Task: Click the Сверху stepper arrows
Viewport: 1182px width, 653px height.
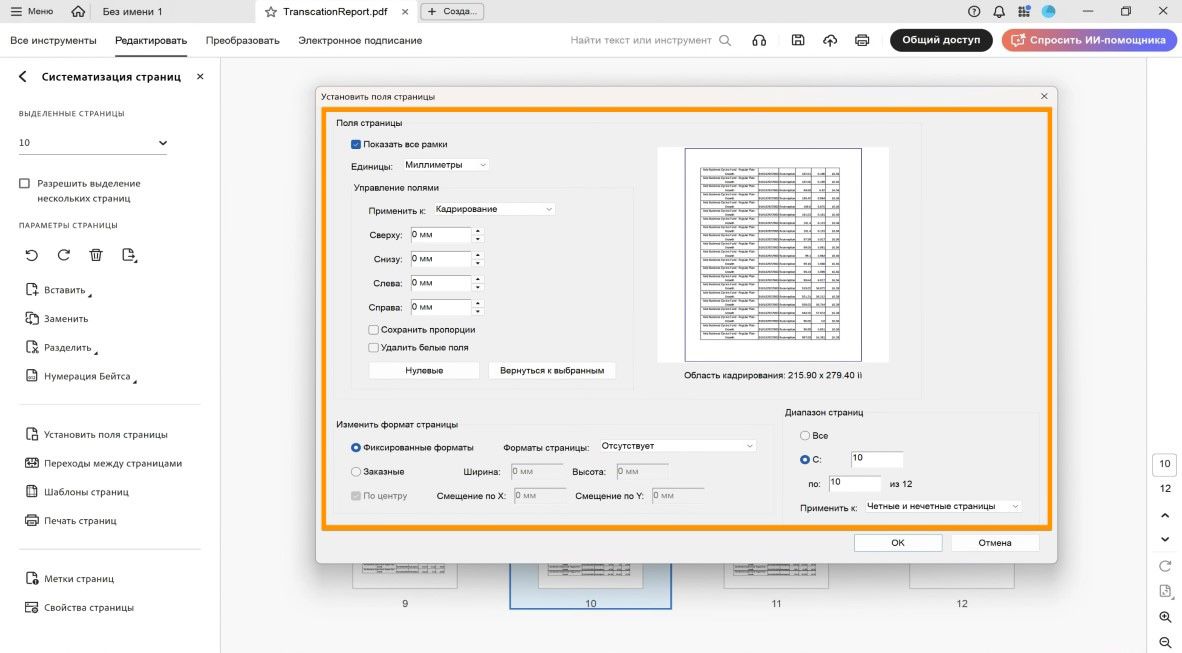Action: coord(478,235)
